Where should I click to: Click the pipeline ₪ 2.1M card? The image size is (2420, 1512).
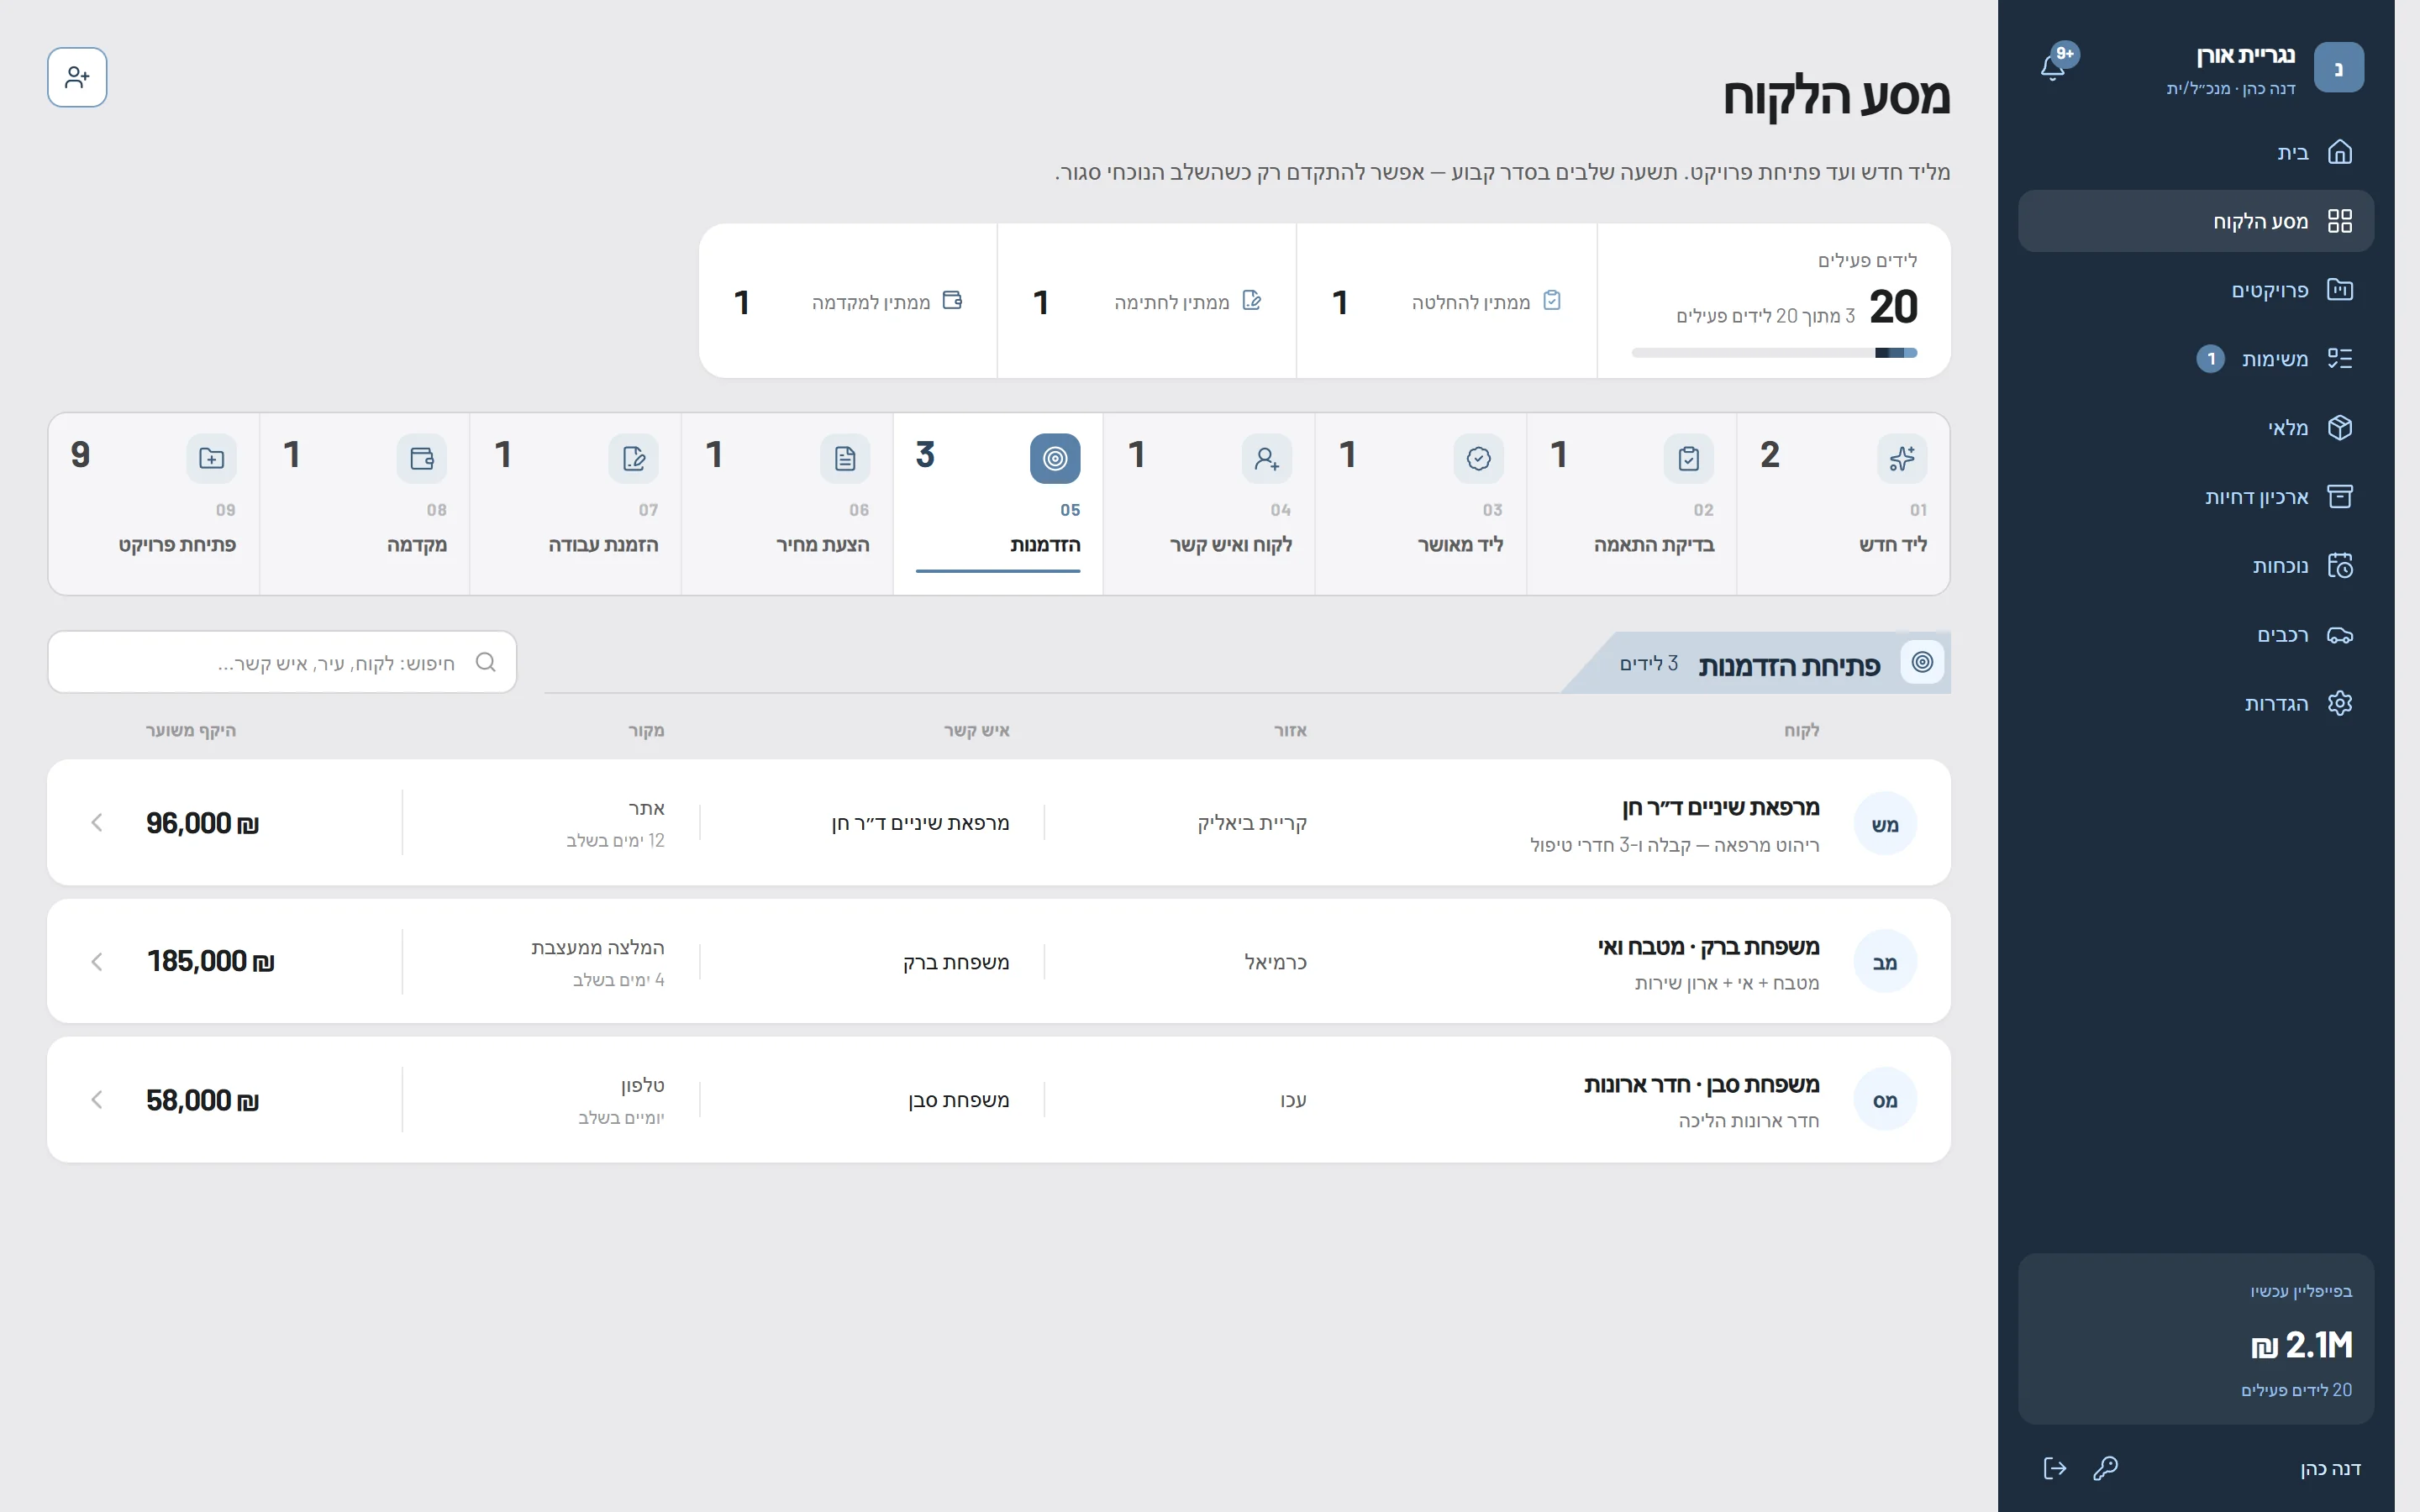[x=2195, y=1338]
